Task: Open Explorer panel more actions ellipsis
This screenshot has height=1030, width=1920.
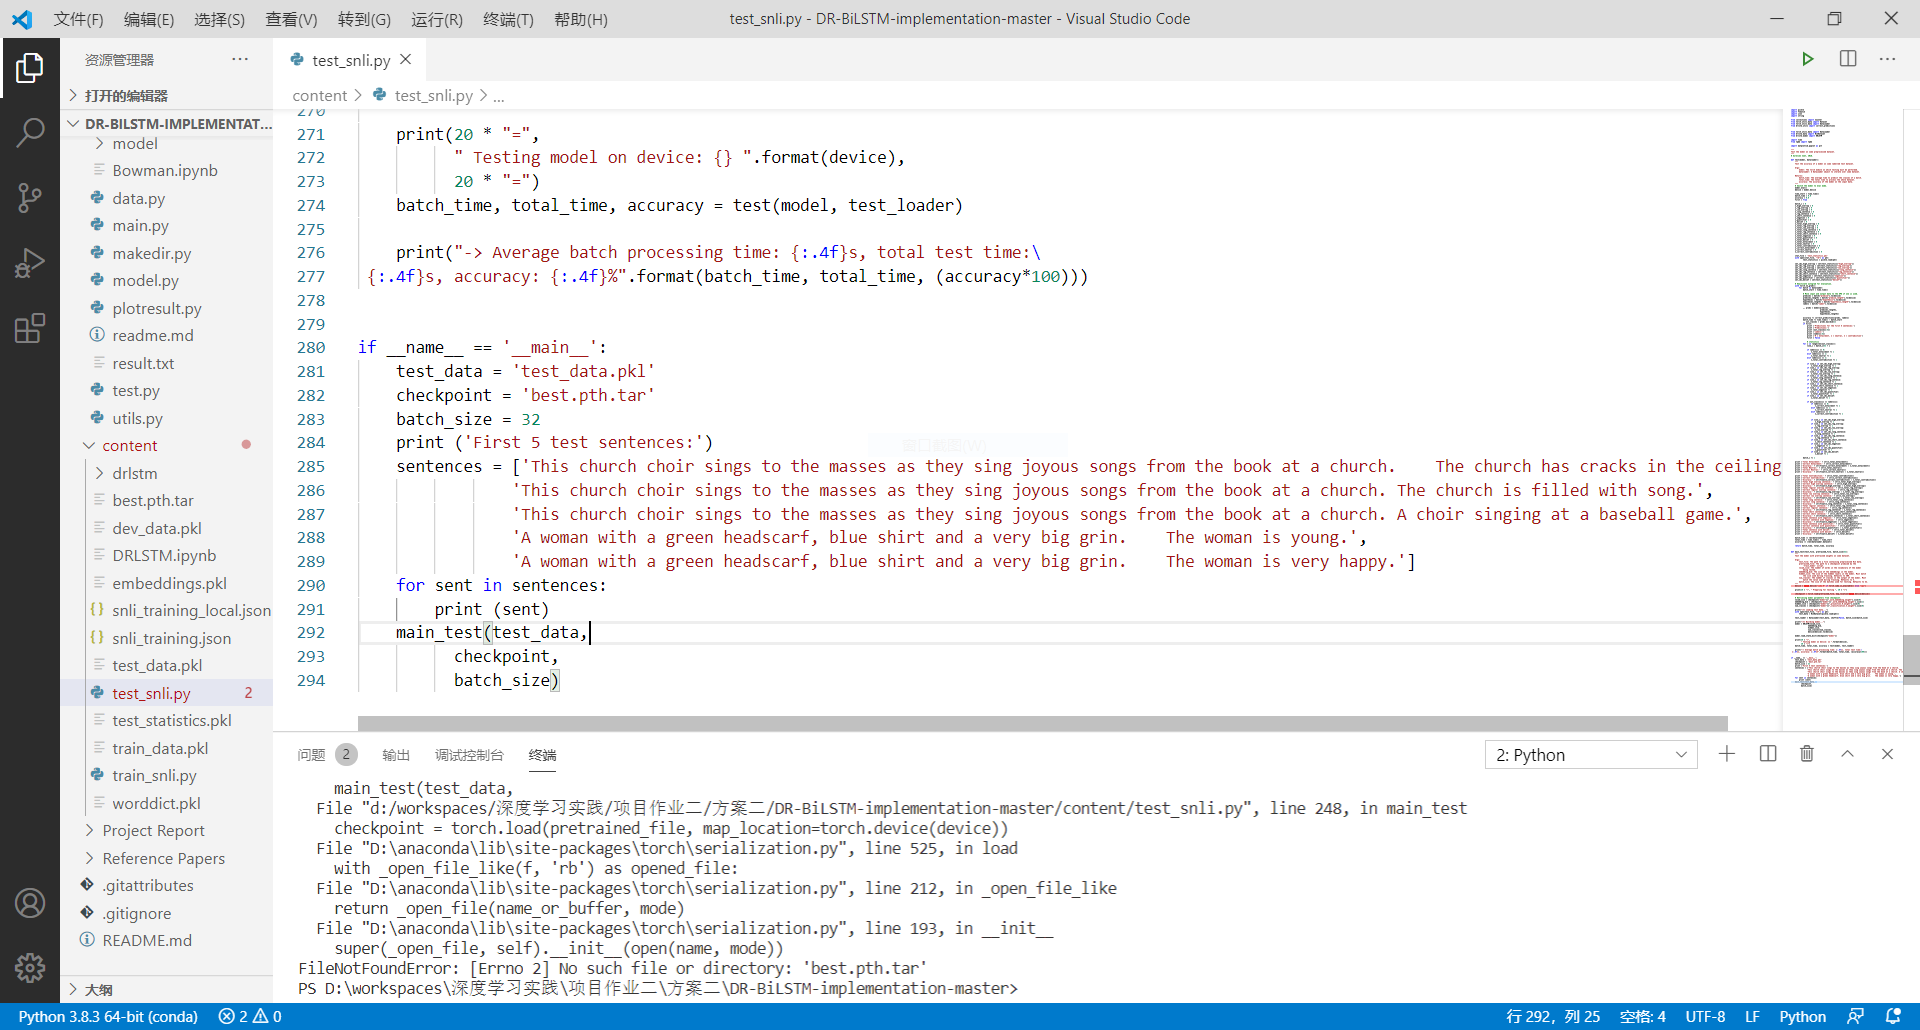Action: pyautogui.click(x=240, y=59)
